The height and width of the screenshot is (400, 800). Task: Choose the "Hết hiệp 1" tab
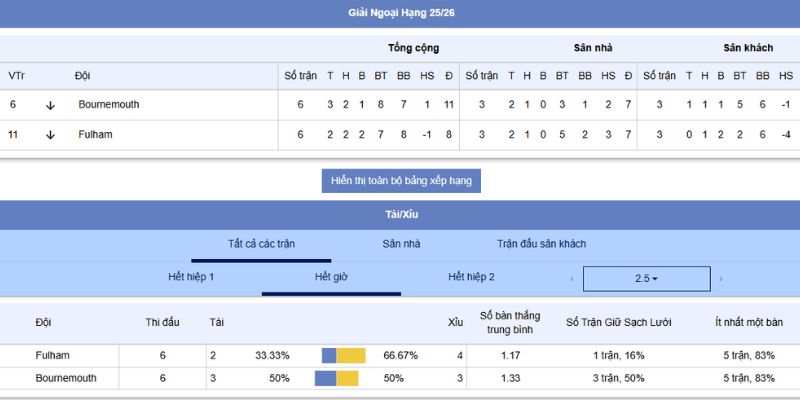coord(191,277)
